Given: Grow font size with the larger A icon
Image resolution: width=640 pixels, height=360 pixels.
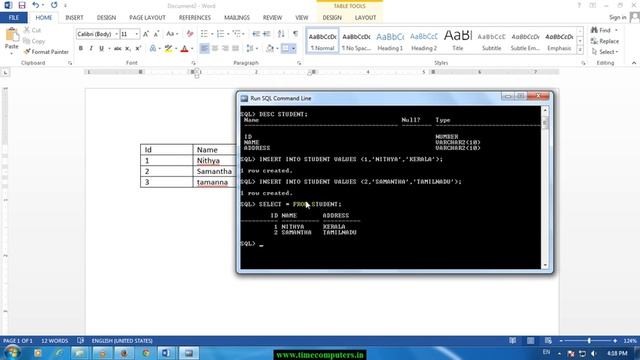Looking at the screenshot, I should click(x=146, y=34).
